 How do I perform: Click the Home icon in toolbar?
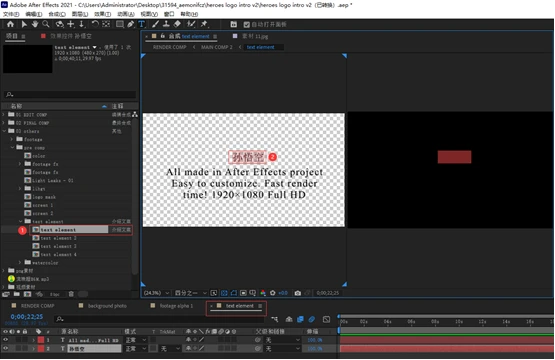click(x=11, y=24)
